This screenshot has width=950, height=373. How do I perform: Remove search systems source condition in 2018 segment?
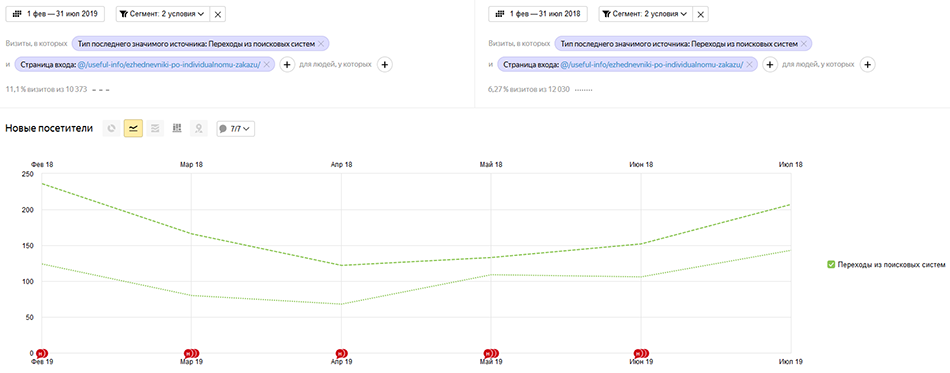803,44
